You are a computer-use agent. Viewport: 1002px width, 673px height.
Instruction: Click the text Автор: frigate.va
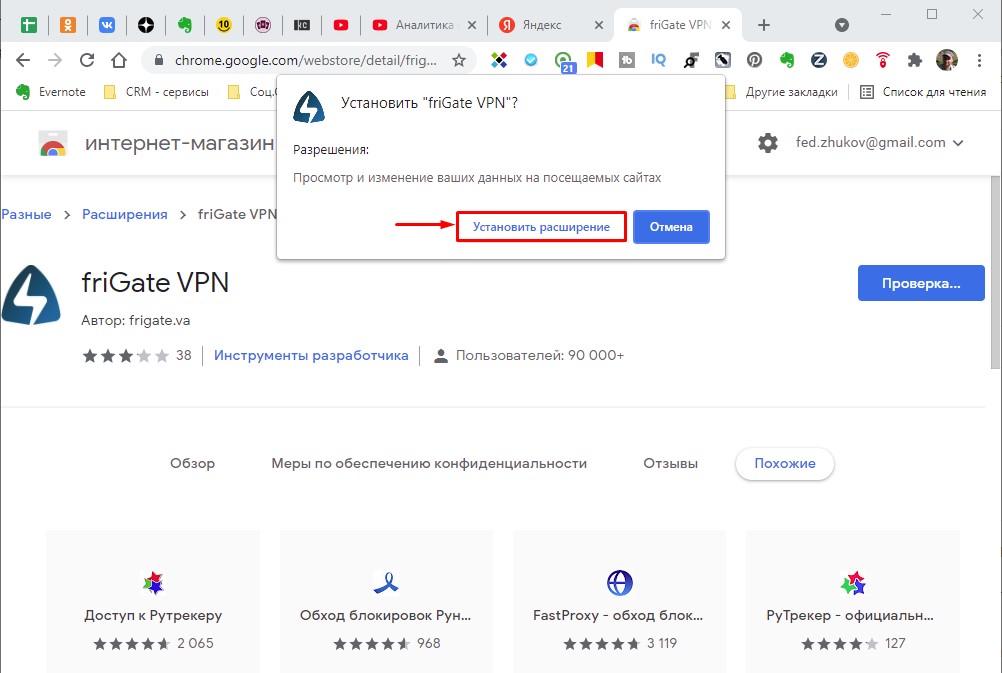(x=135, y=320)
